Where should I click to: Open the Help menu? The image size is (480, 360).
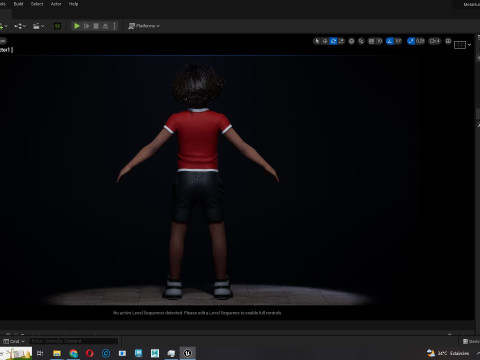coord(73,4)
